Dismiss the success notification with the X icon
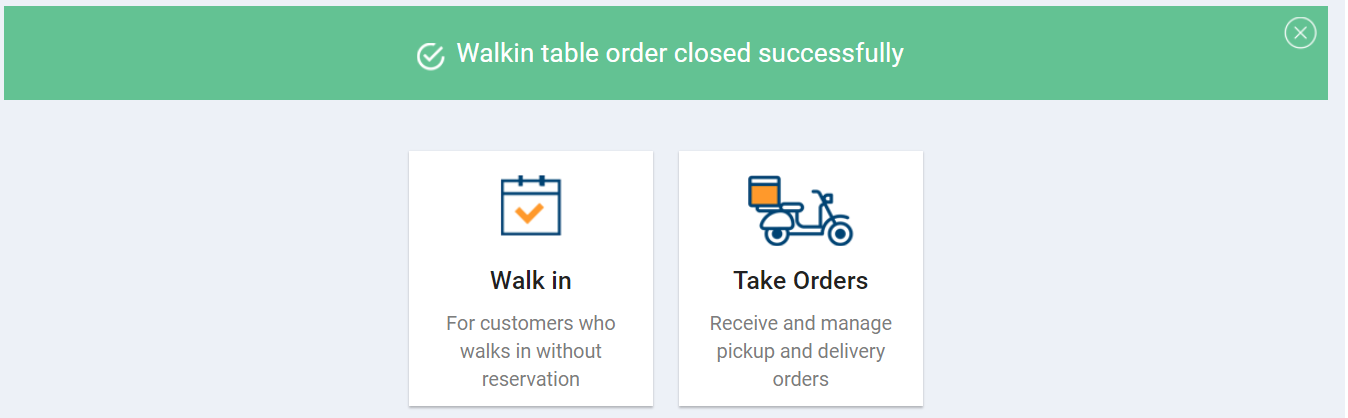The image size is (1348, 418). click(1300, 33)
